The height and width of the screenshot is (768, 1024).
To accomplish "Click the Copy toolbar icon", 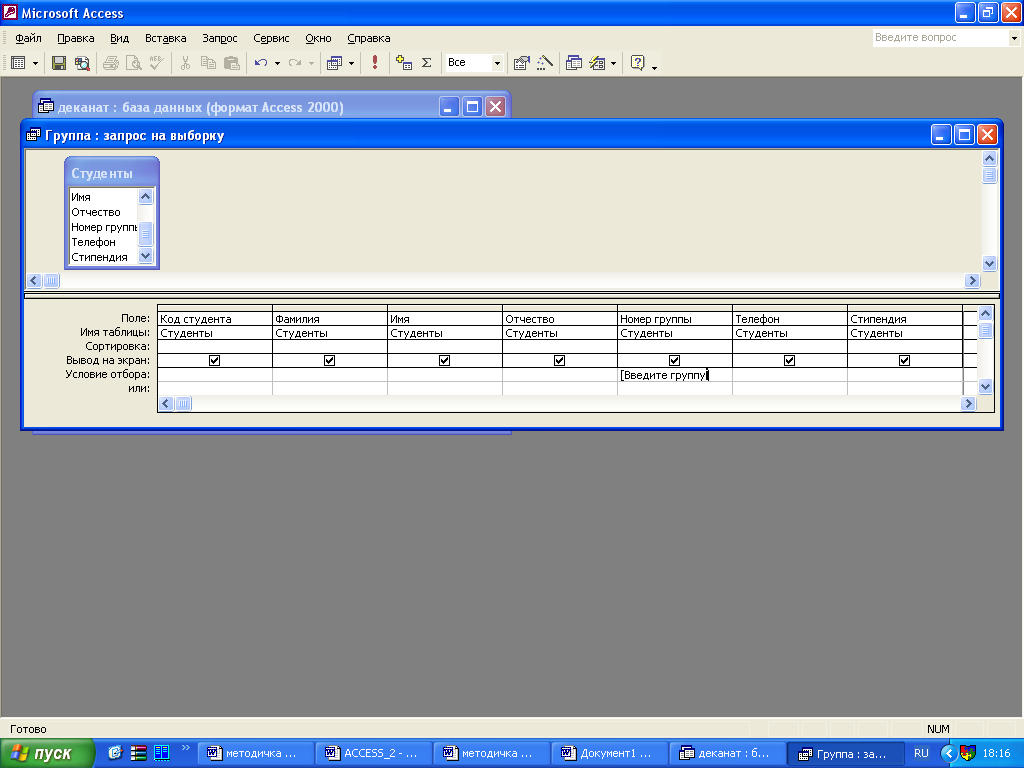I will coord(208,63).
